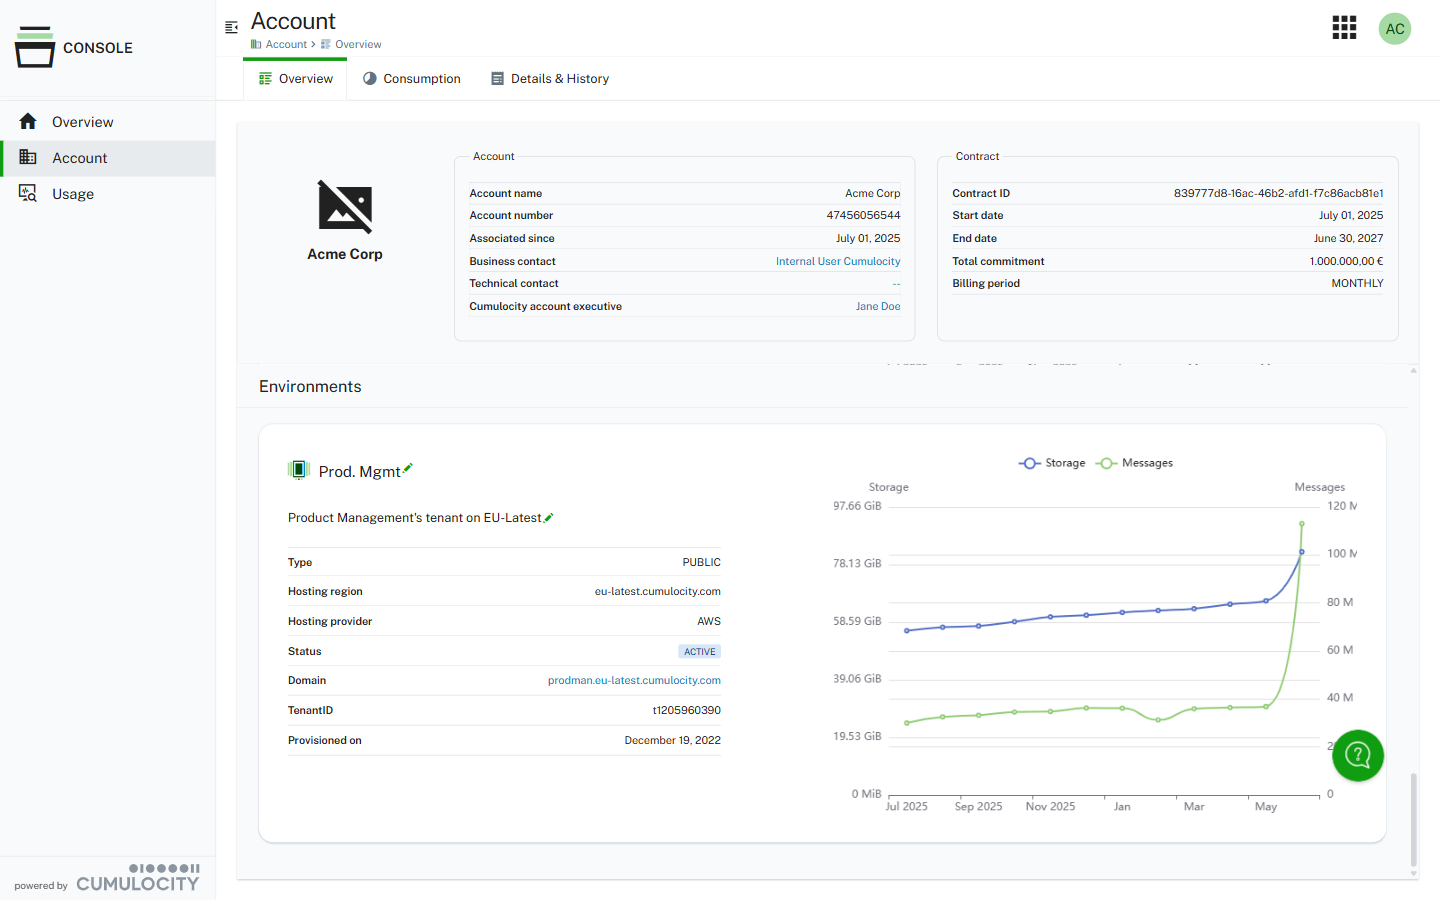Open Usage in the sidebar

pos(108,194)
